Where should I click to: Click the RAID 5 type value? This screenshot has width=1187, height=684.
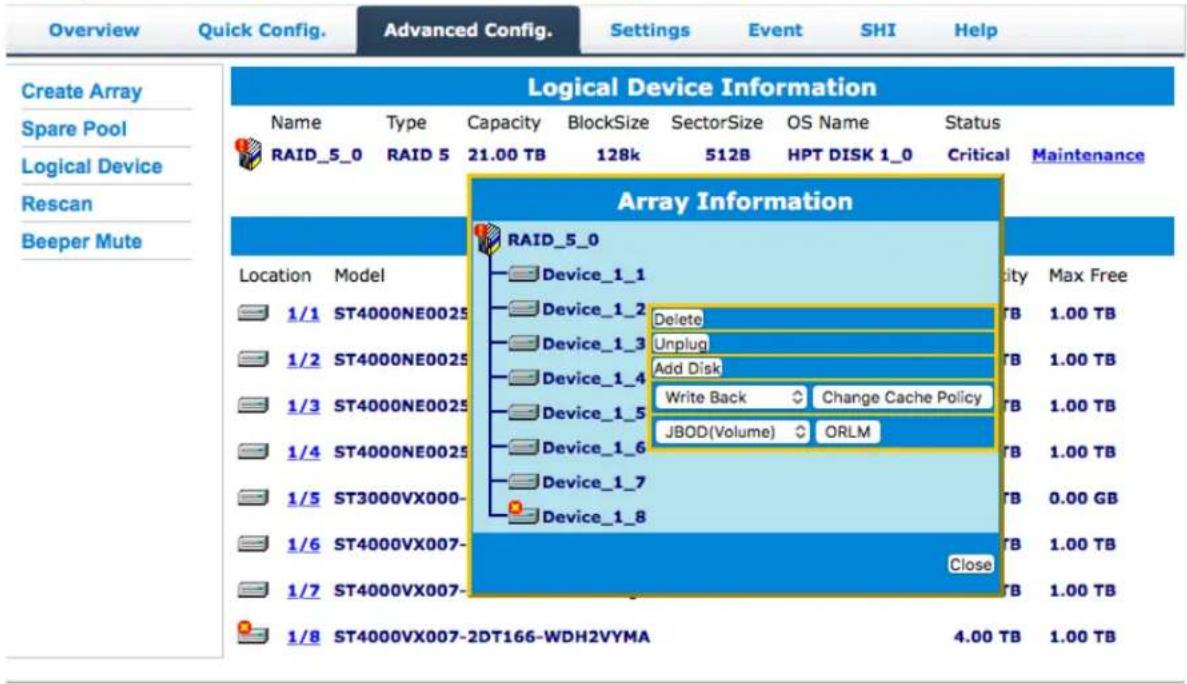click(x=418, y=155)
